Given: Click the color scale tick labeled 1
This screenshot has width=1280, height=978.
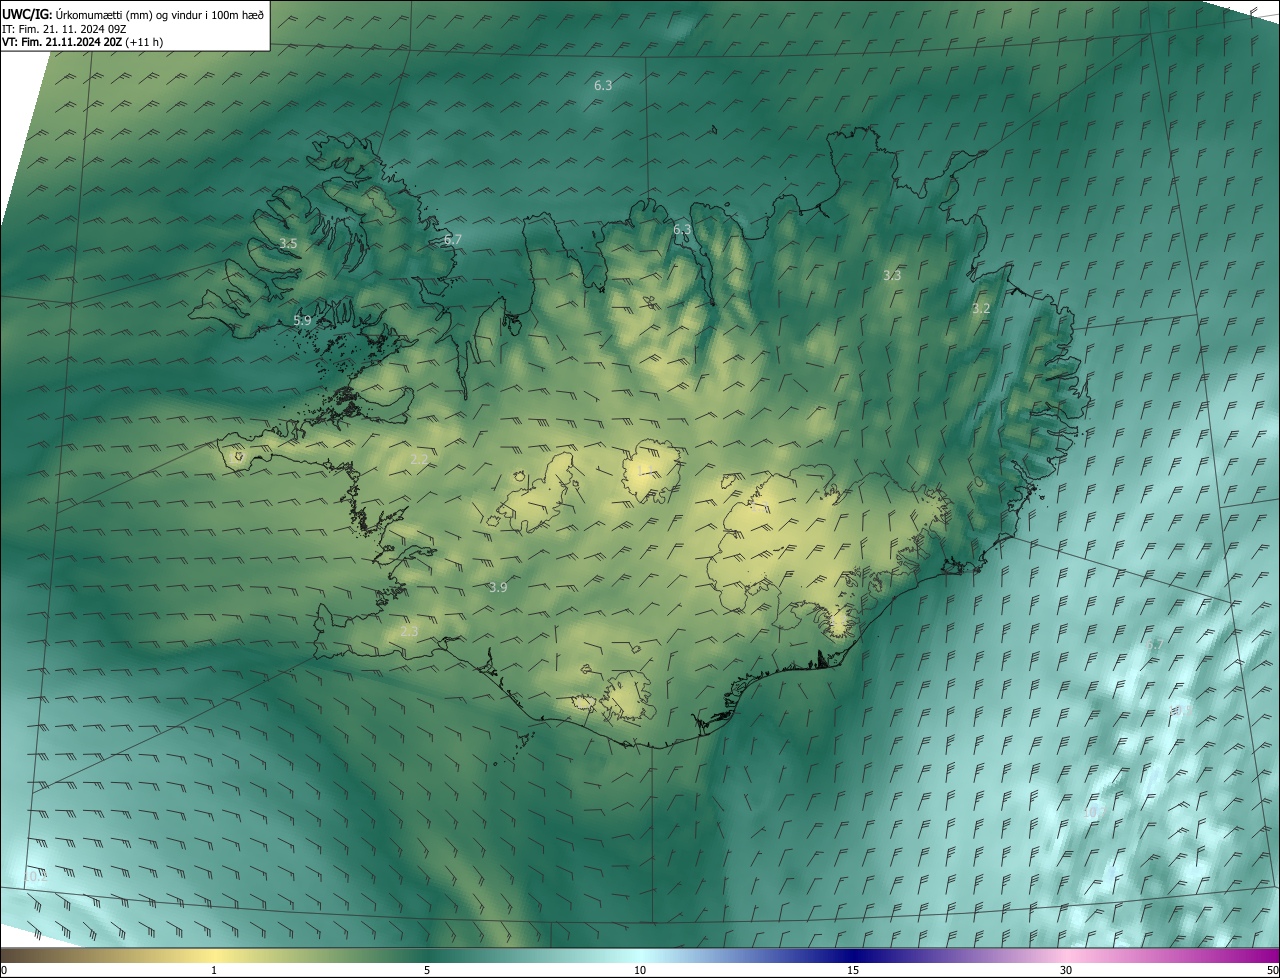Looking at the screenshot, I should (214, 970).
